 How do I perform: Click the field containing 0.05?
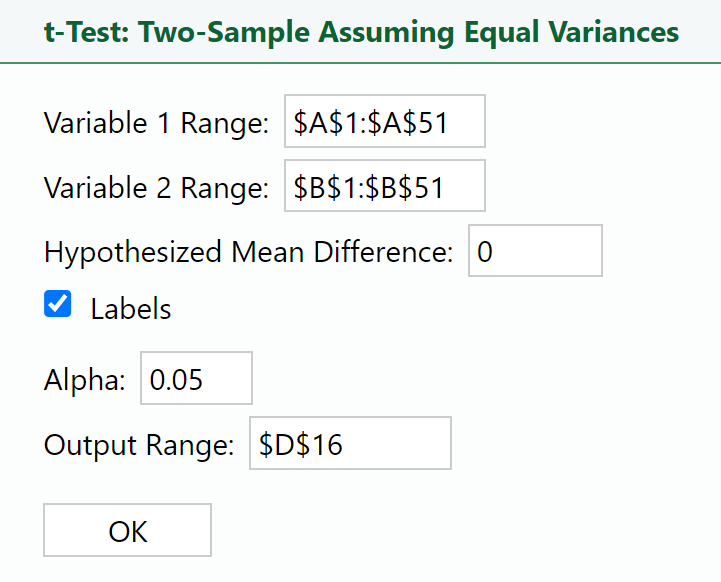[x=196, y=378]
